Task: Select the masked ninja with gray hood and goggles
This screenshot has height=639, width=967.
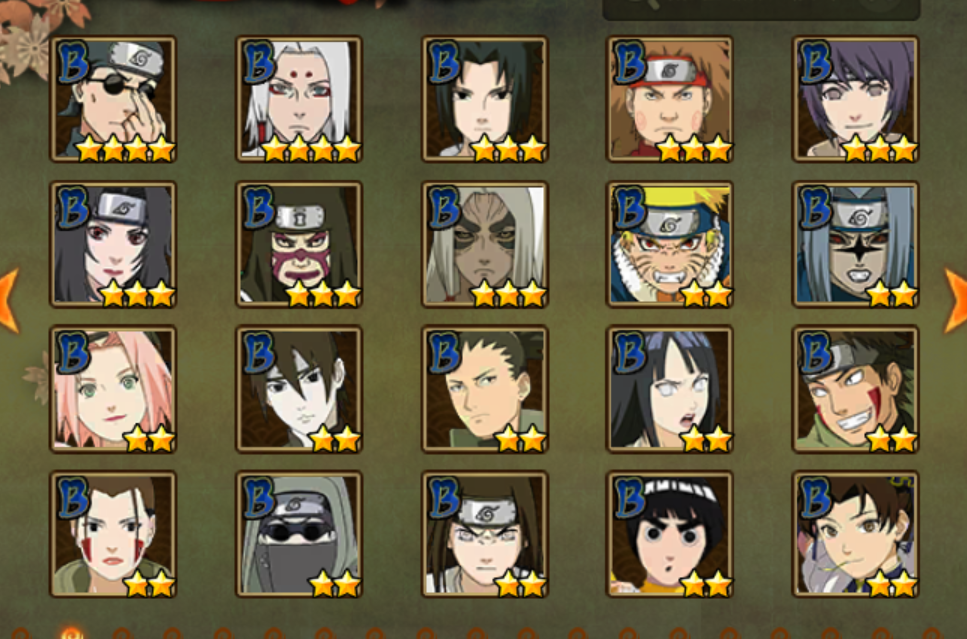Action: click(x=299, y=534)
